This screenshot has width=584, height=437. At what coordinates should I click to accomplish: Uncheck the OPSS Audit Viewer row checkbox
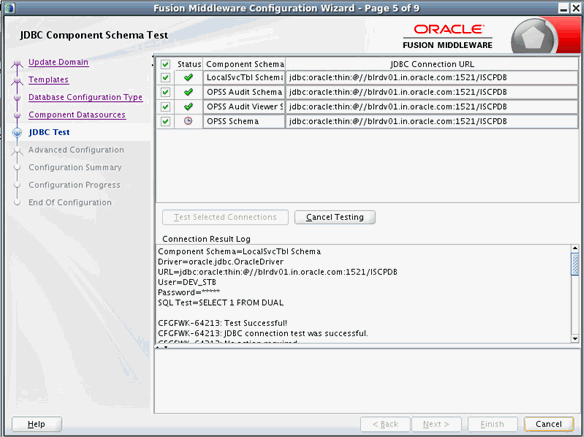point(165,107)
